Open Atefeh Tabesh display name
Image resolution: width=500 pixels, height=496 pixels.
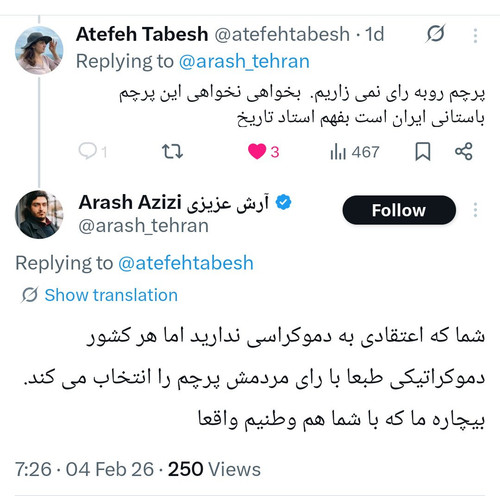coord(142,34)
